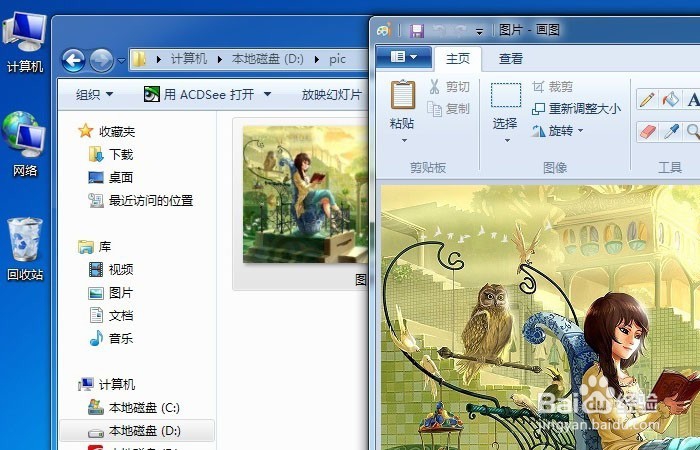Open the Paste (粘贴) dropdown arrow

404,141
